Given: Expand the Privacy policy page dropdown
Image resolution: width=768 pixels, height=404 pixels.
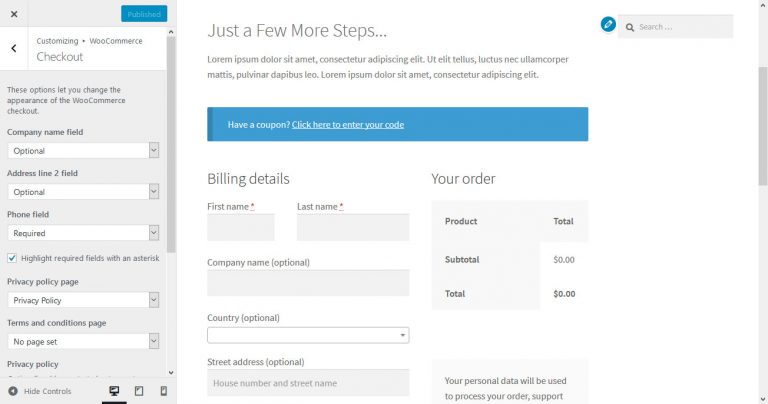Looking at the screenshot, I should click(83, 300).
